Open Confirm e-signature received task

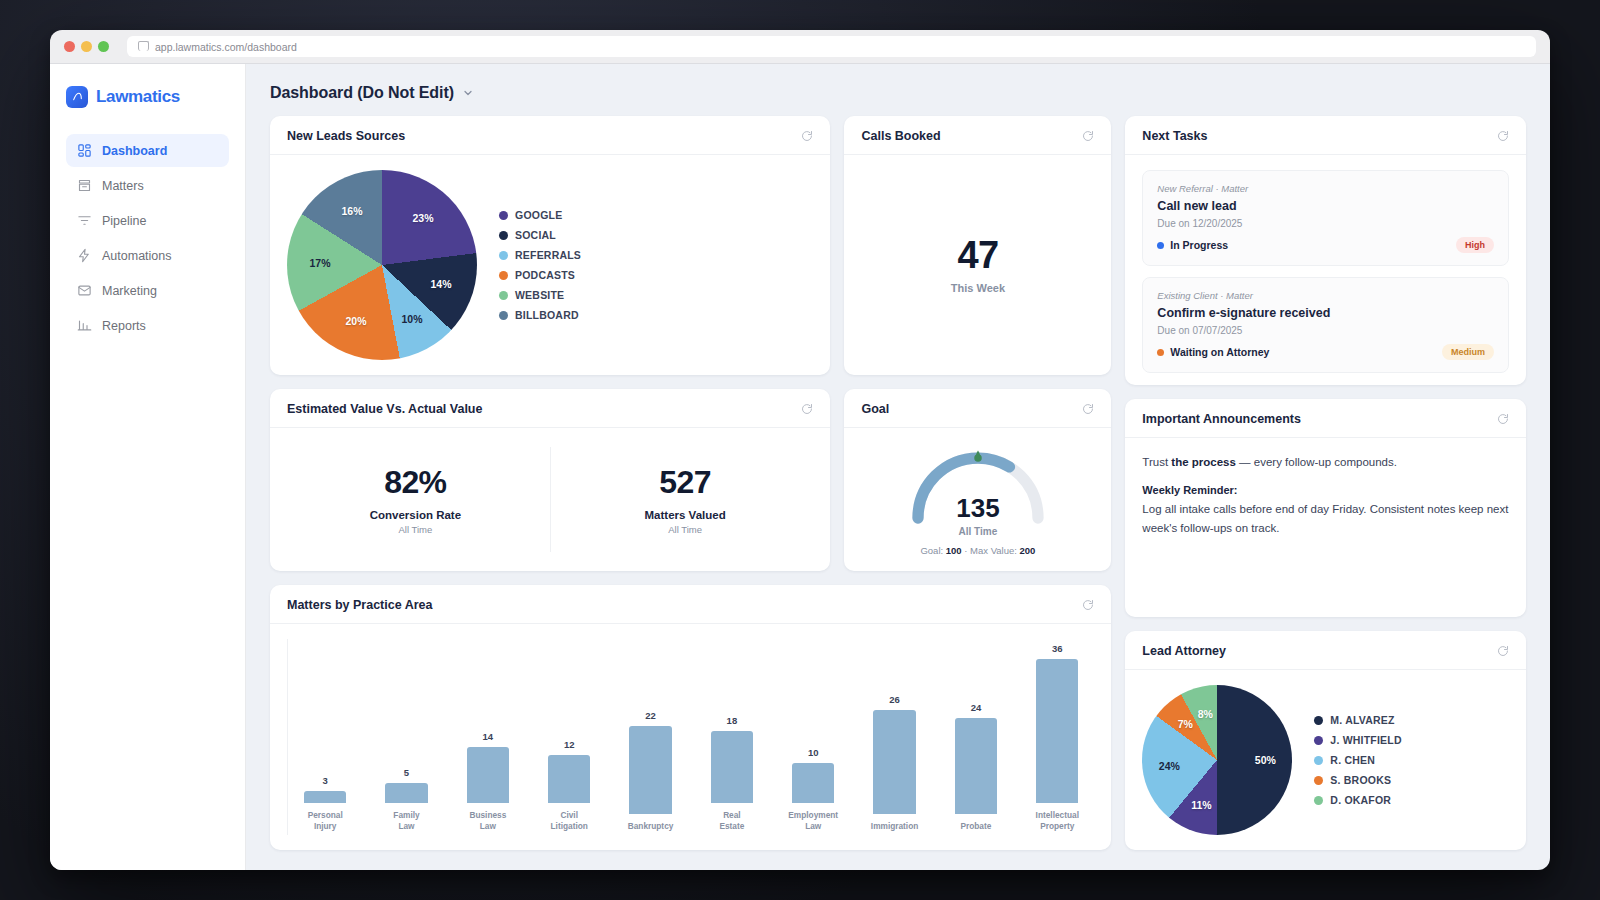(x=1325, y=325)
